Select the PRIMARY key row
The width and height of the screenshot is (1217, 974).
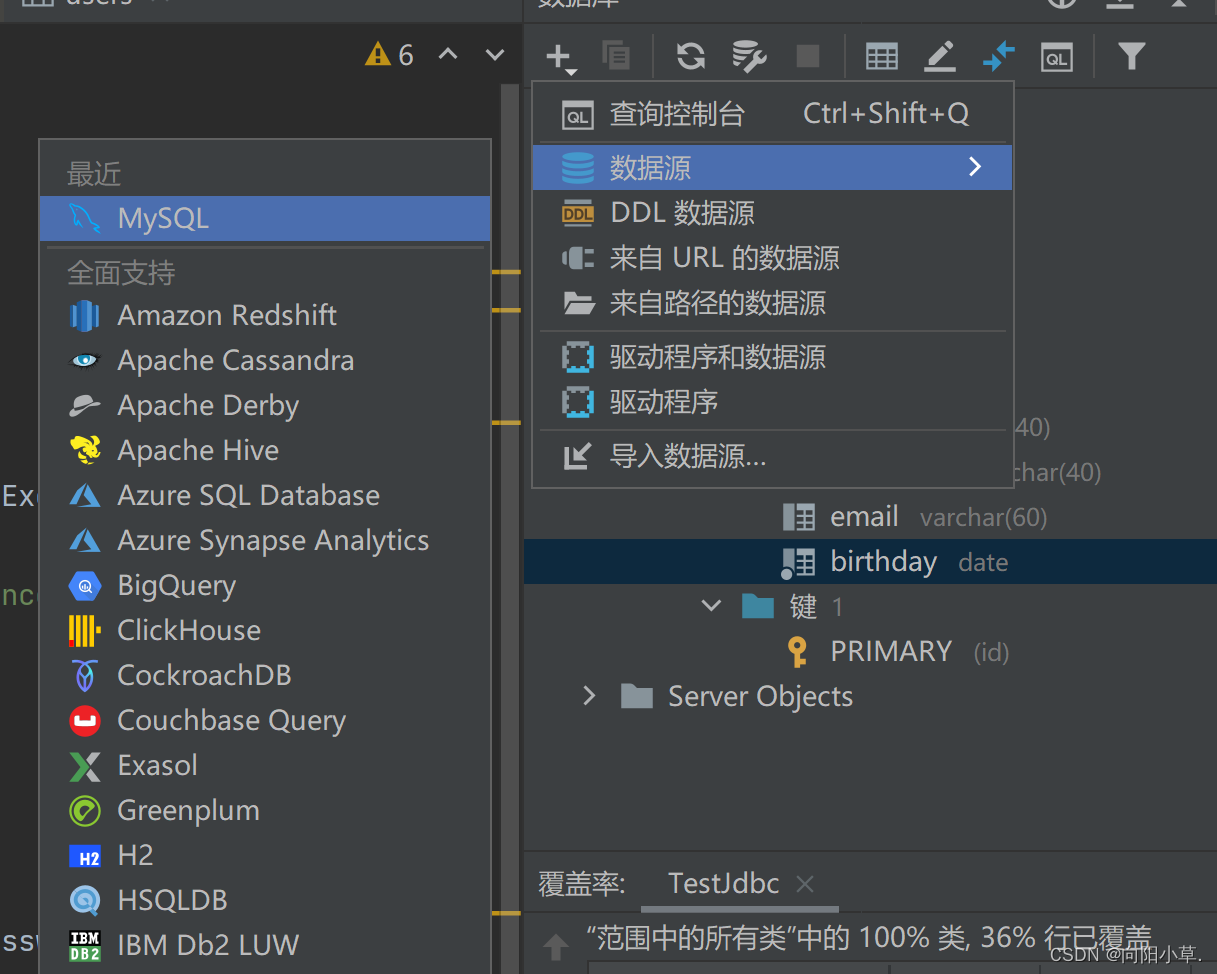point(870,652)
